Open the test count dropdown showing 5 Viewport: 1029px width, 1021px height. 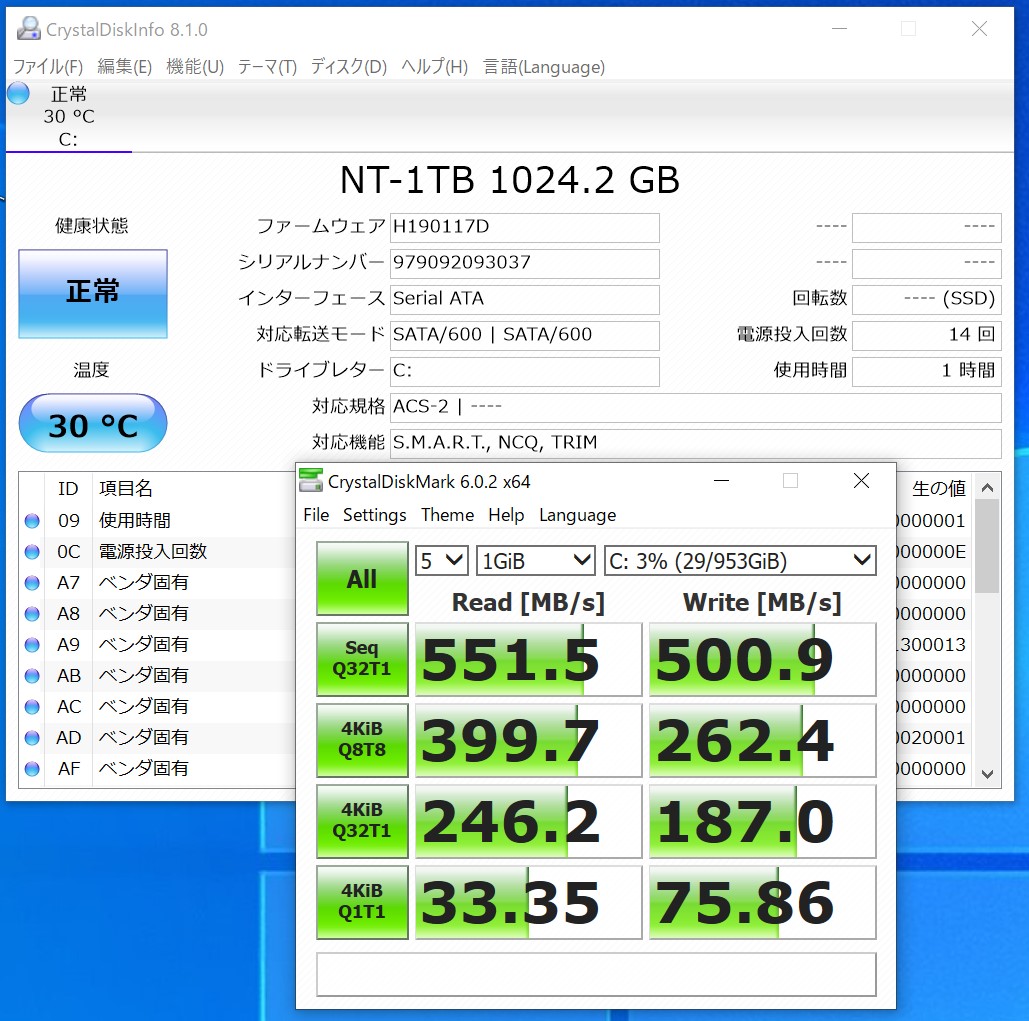442,560
